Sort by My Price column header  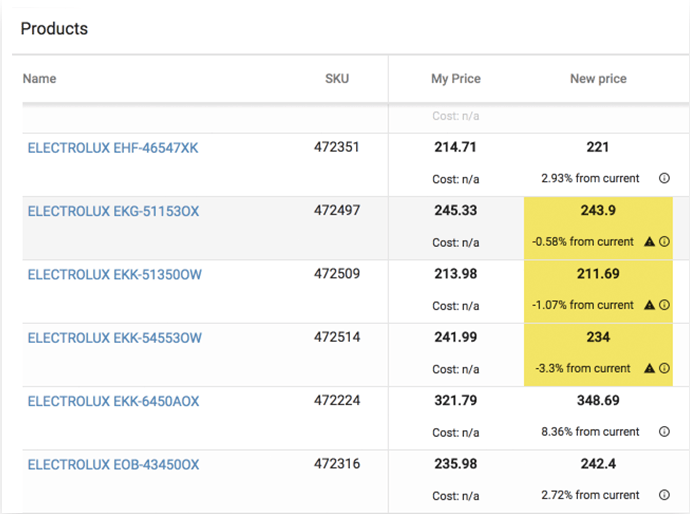[456, 79]
